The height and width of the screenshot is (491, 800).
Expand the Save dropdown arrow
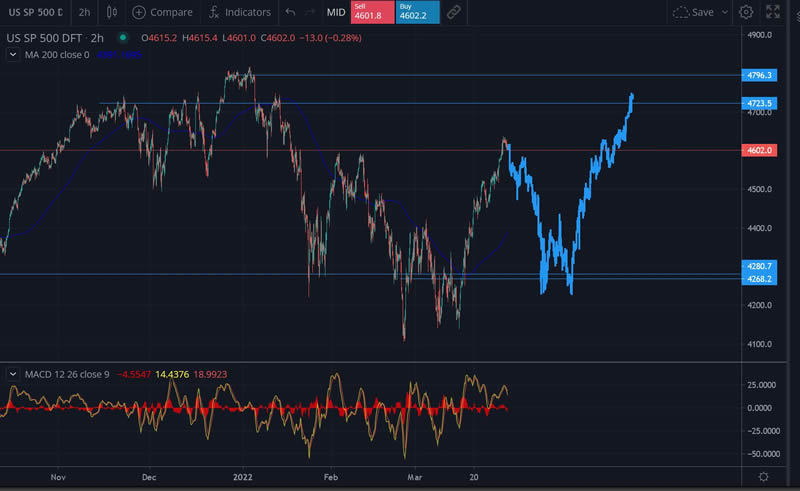pos(724,12)
